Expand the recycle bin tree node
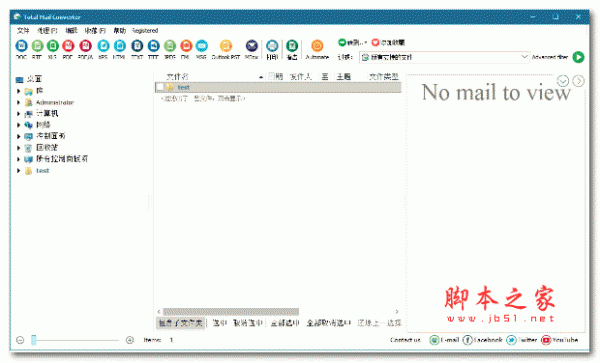This screenshot has height=363, width=600. 18,148
